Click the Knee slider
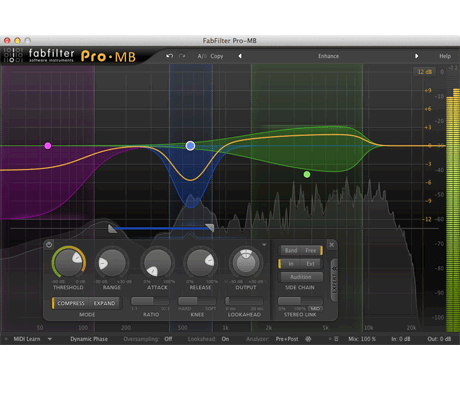Image resolution: width=460 pixels, height=416 pixels. pyautogui.click(x=197, y=301)
